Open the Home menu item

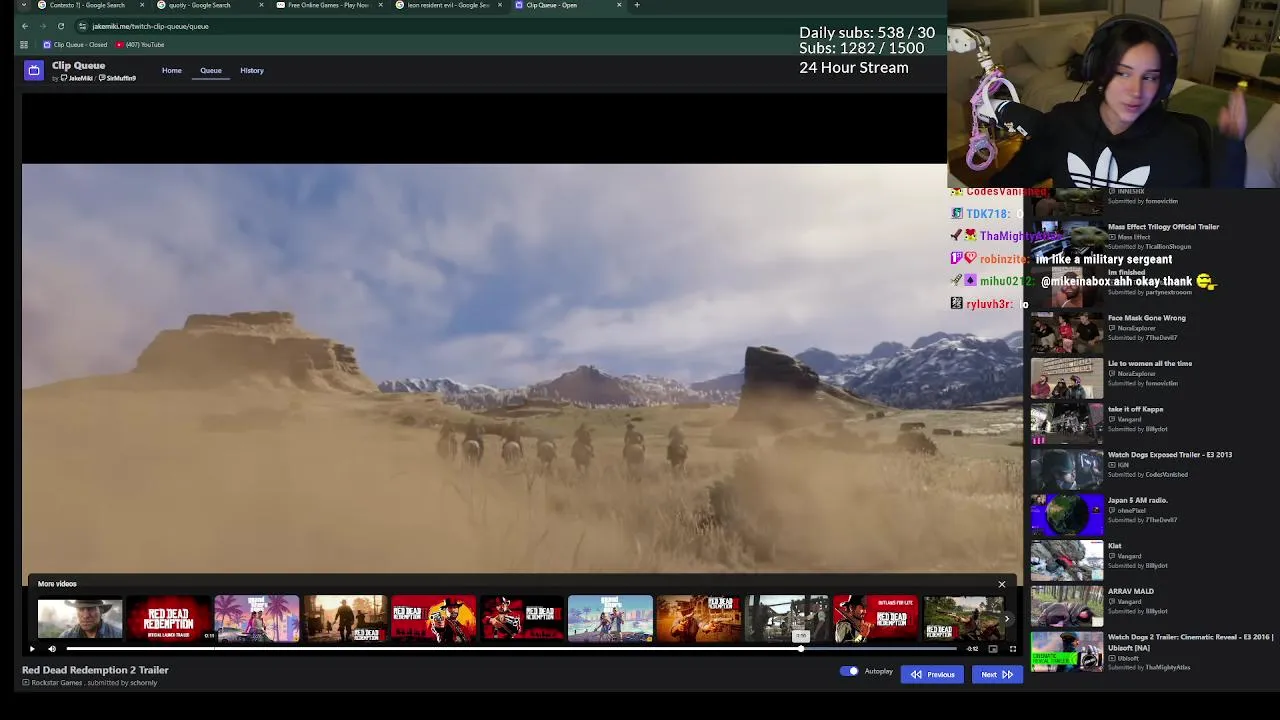(172, 70)
